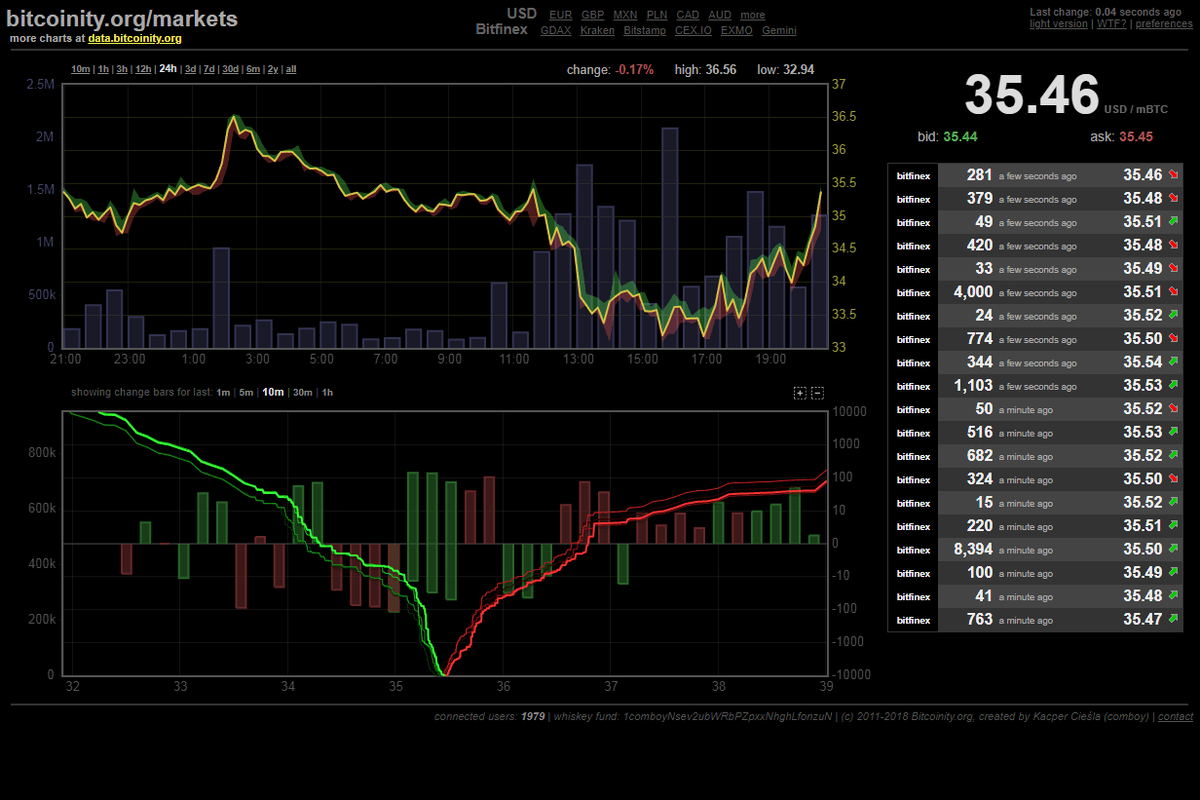Switch to the light version
This screenshot has height=800, width=1200.
(x=1059, y=23)
